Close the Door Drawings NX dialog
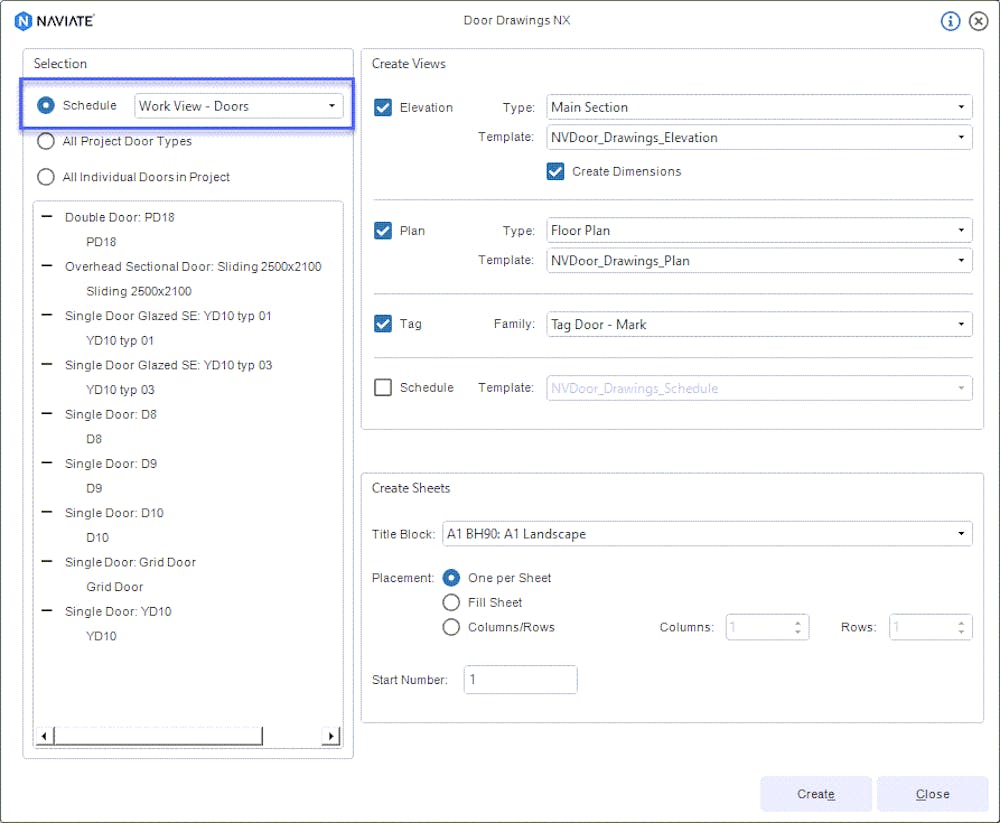Screen dimensions: 1000x823 pyautogui.click(x=978, y=21)
